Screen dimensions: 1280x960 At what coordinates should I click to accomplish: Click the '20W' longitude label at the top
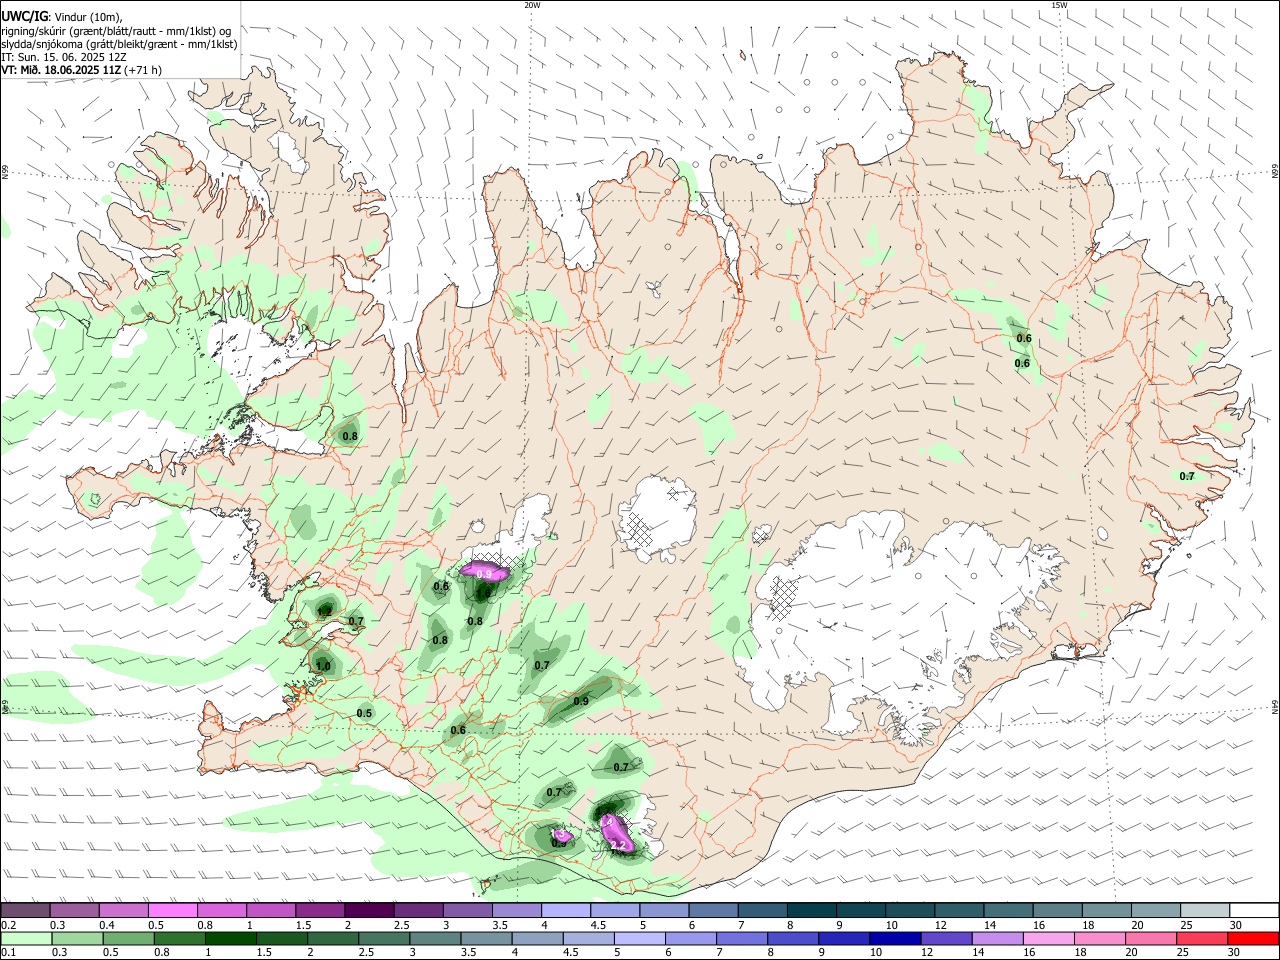click(532, 5)
